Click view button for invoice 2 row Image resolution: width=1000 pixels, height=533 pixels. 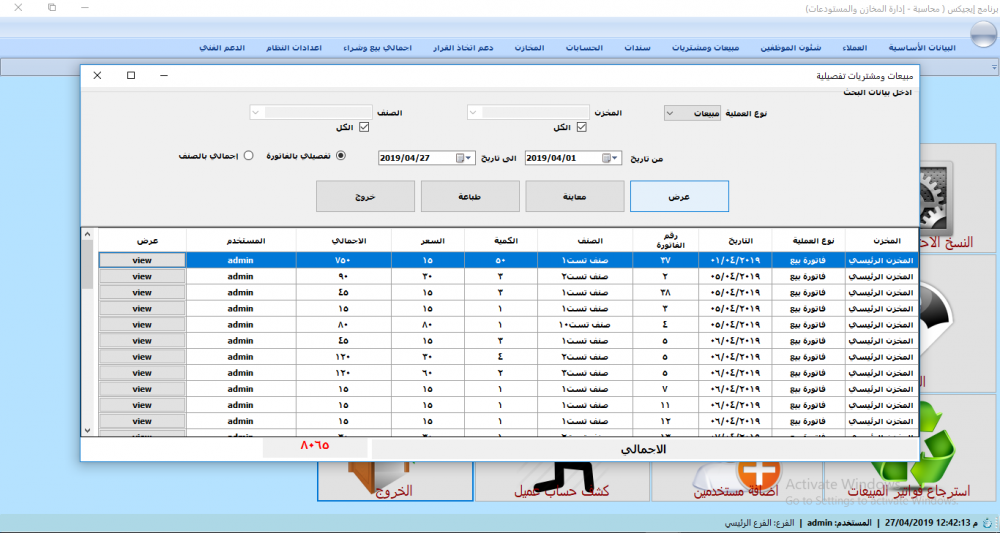point(142,276)
